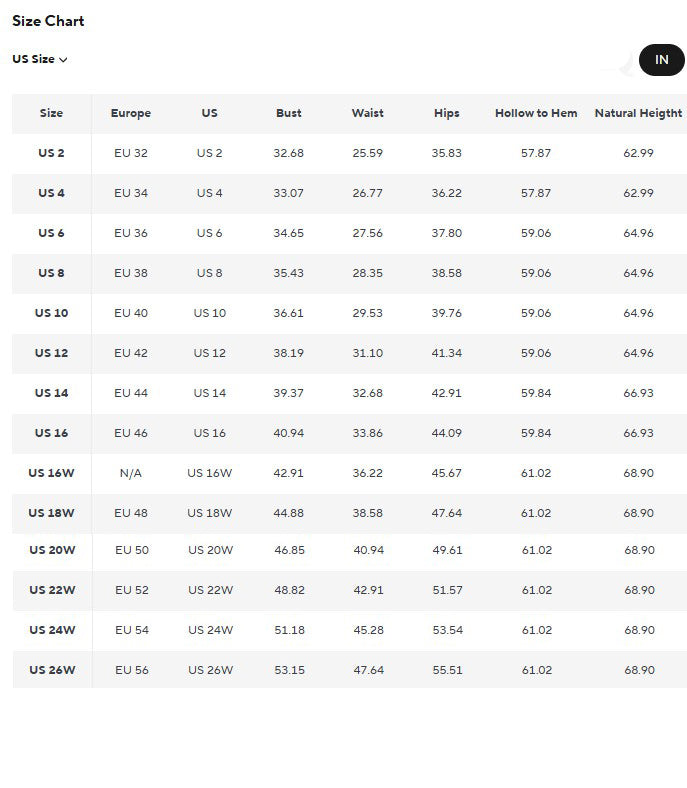
Task: Select the US 26W size row label
Action: coord(52,670)
